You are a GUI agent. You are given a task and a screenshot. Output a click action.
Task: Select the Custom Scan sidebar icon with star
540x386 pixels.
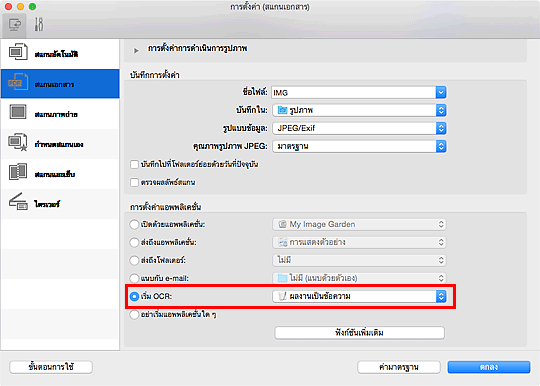[18, 142]
